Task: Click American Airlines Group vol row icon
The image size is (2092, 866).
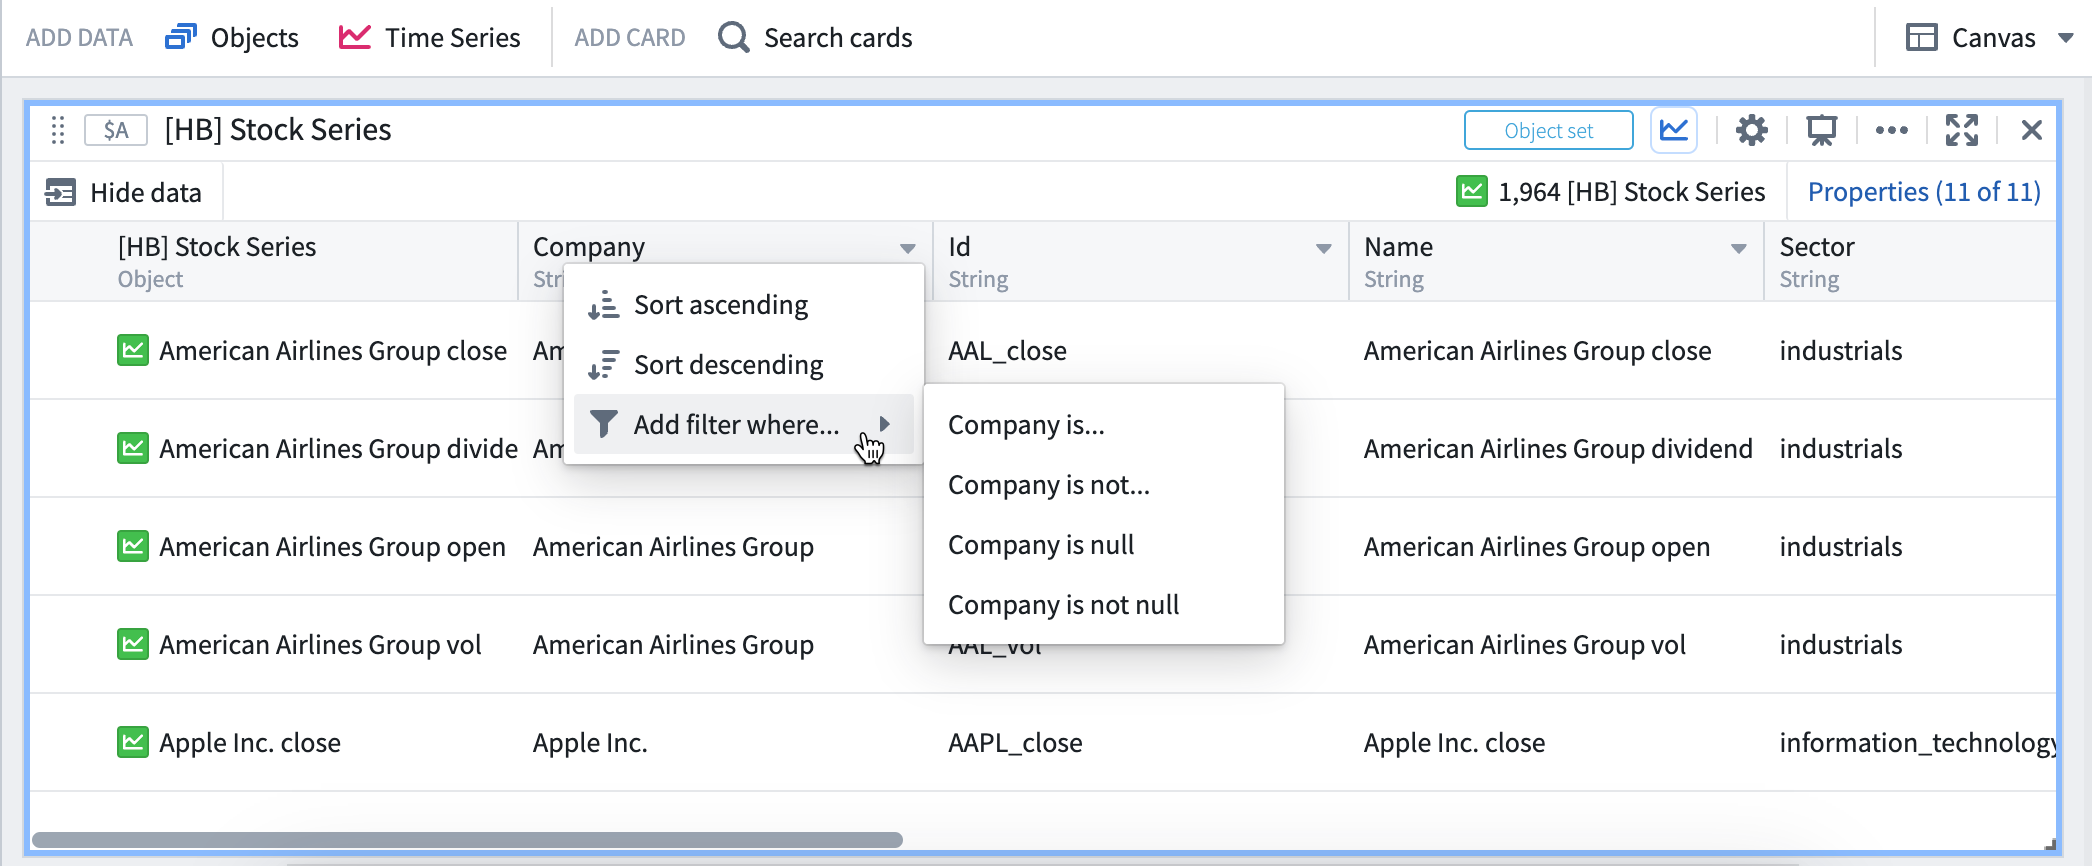Action: coord(132,644)
